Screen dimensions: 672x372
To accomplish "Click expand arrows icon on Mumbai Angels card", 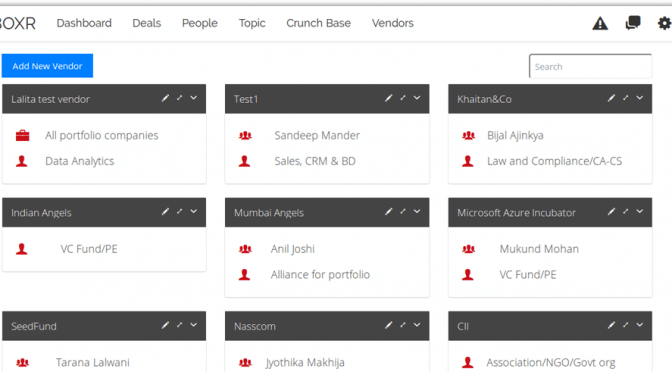I will pyautogui.click(x=403, y=212).
